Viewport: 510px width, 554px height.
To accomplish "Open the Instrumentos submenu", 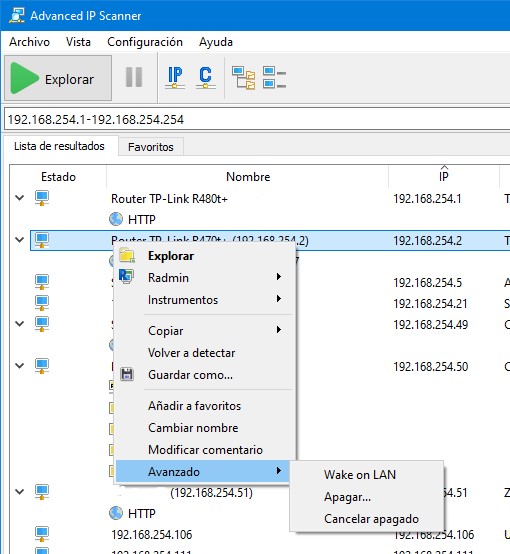I will click(205, 300).
